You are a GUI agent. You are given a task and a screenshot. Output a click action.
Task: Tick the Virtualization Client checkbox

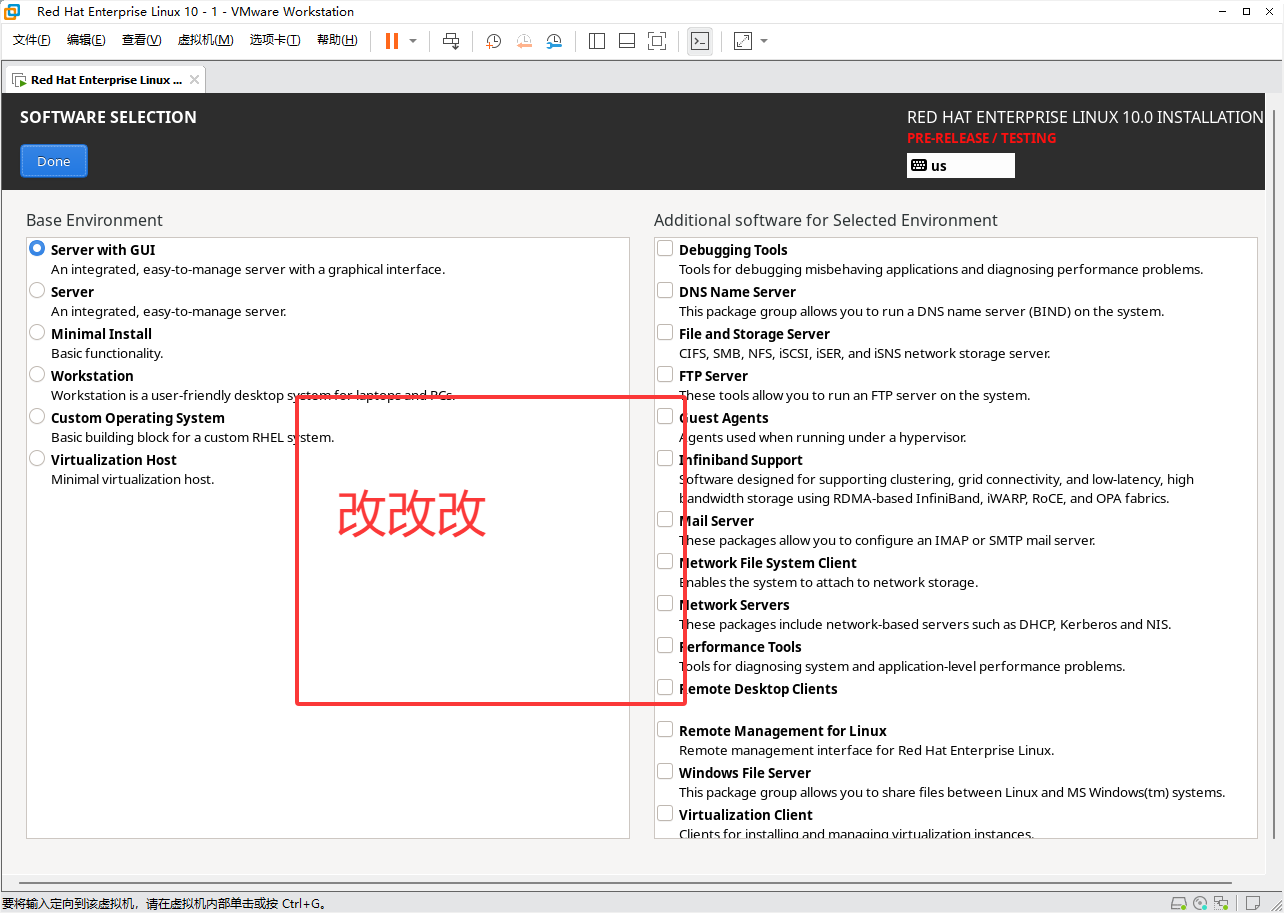(665, 813)
